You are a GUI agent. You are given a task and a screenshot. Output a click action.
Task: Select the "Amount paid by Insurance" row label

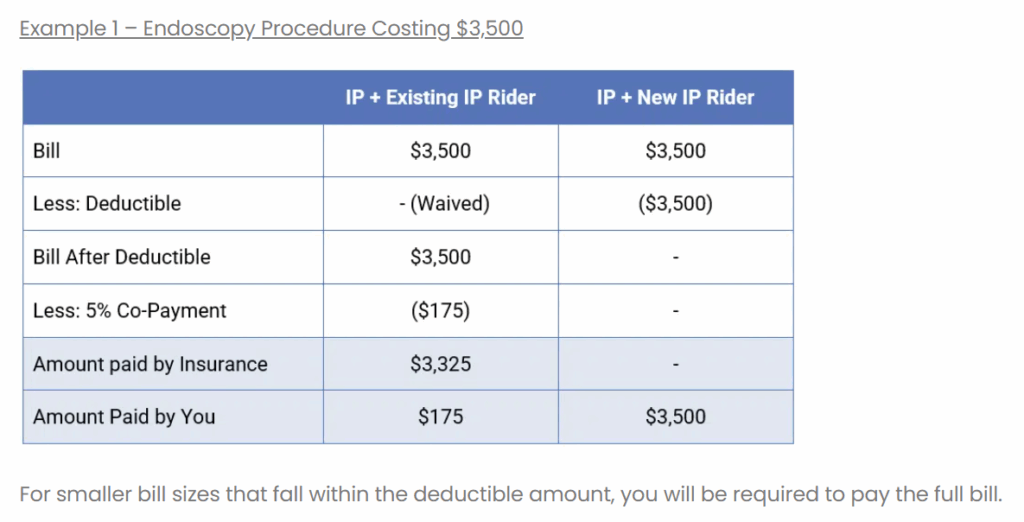click(x=150, y=364)
